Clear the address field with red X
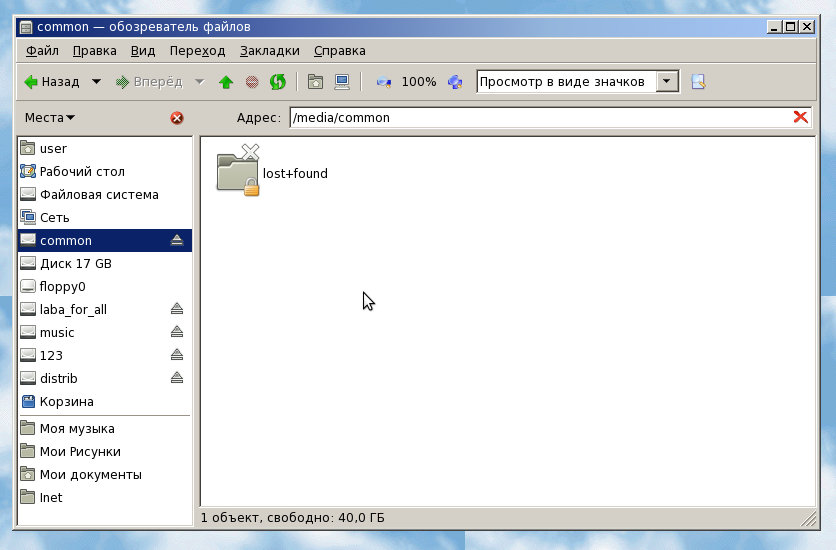Screen dimensions: 836x550 (800, 117)
